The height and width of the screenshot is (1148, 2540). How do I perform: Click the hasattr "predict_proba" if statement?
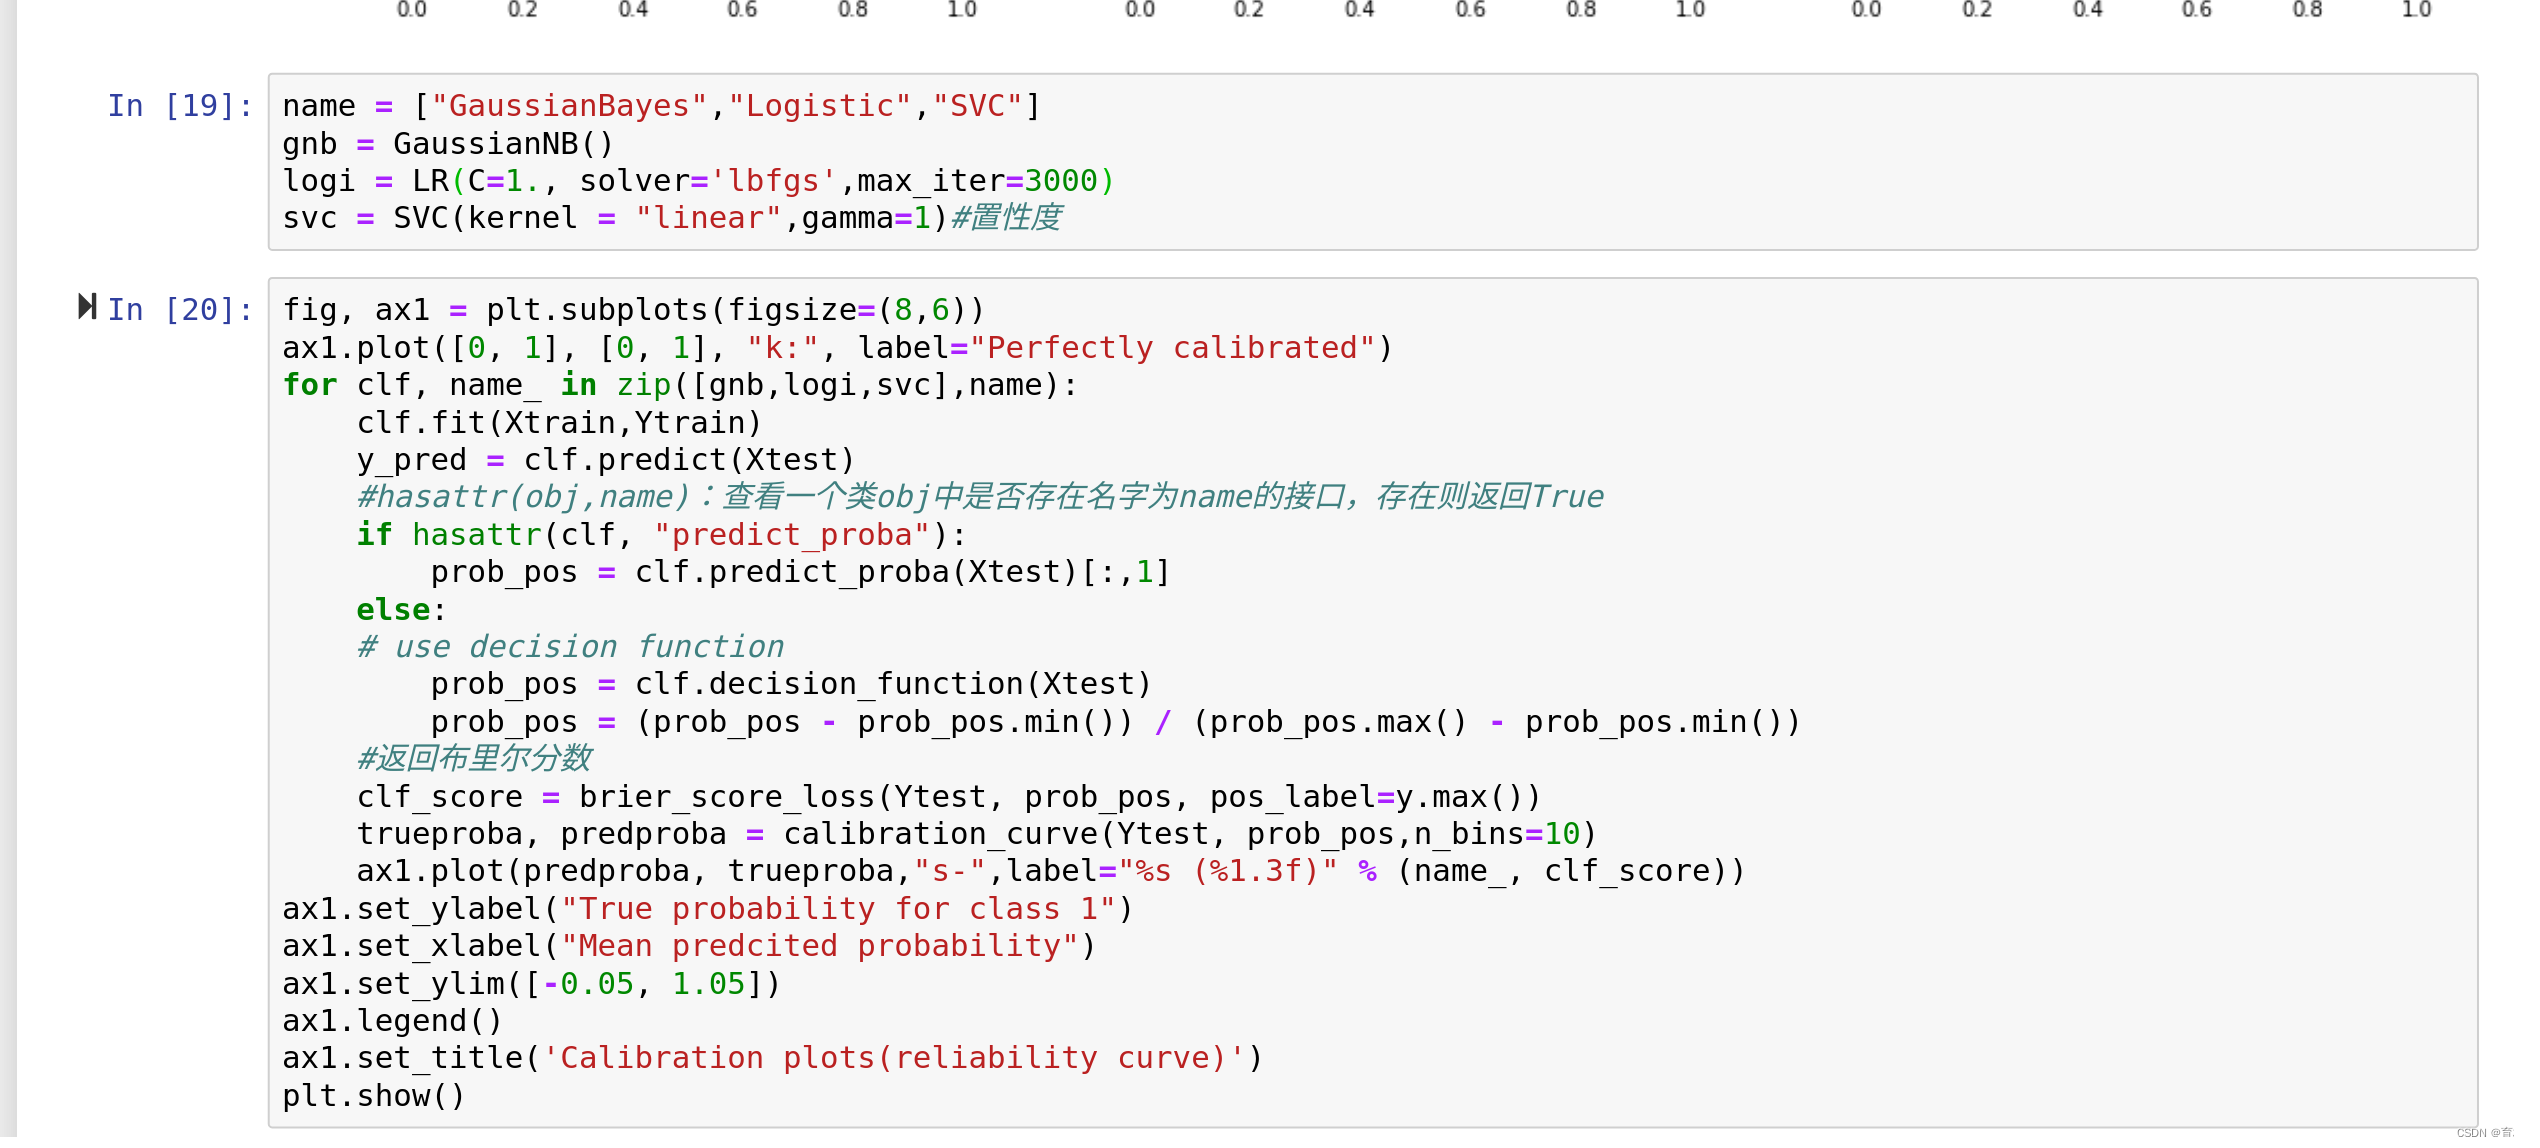(661, 535)
